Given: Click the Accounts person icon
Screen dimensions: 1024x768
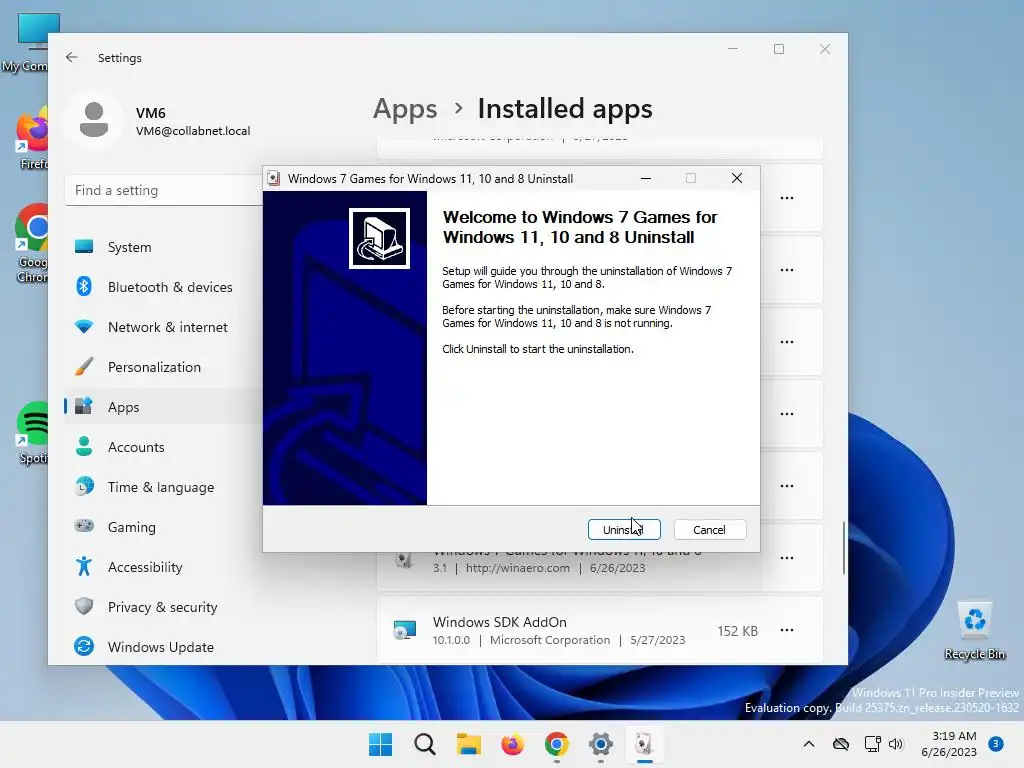Looking at the screenshot, I should point(84,446).
